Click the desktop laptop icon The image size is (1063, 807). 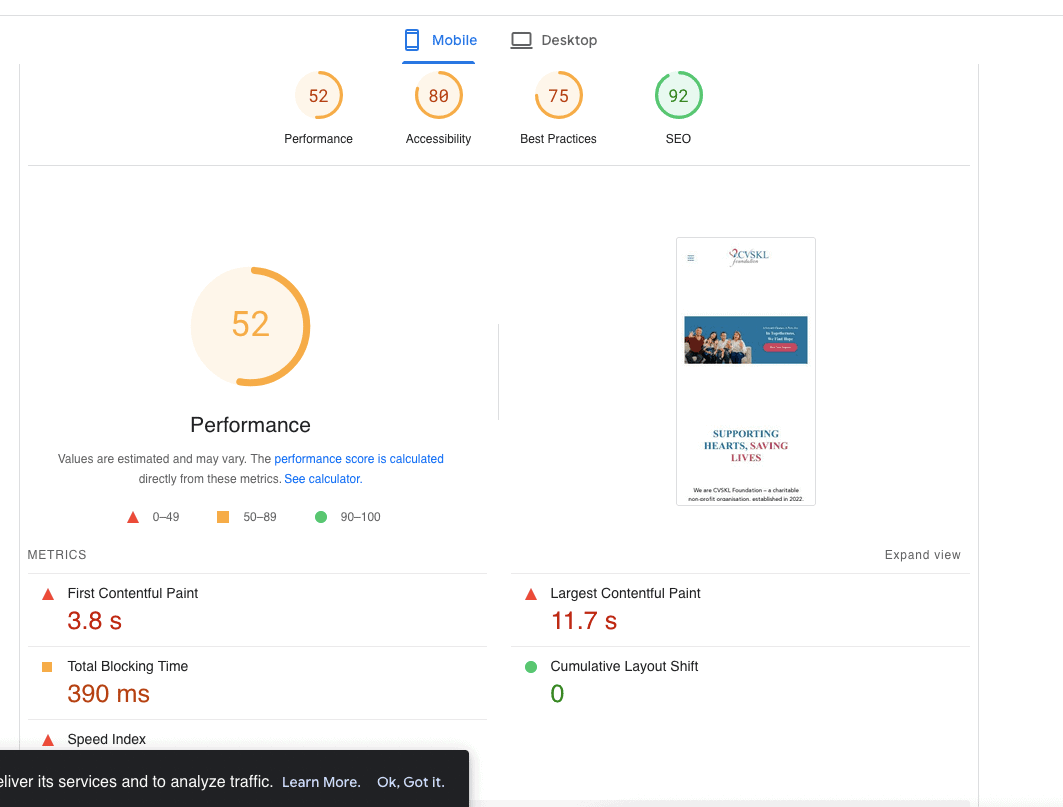(x=521, y=40)
